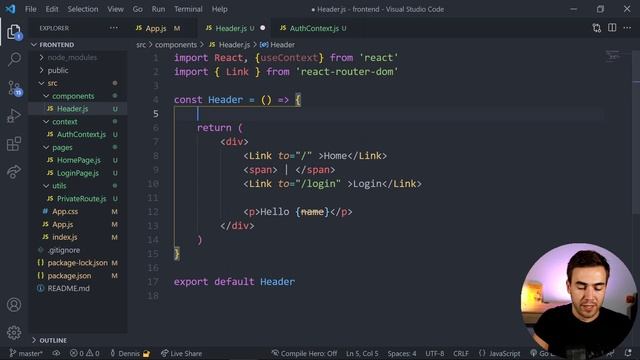Click the VS Code logo icon
The width and height of the screenshot is (640, 360).
coord(10,9)
